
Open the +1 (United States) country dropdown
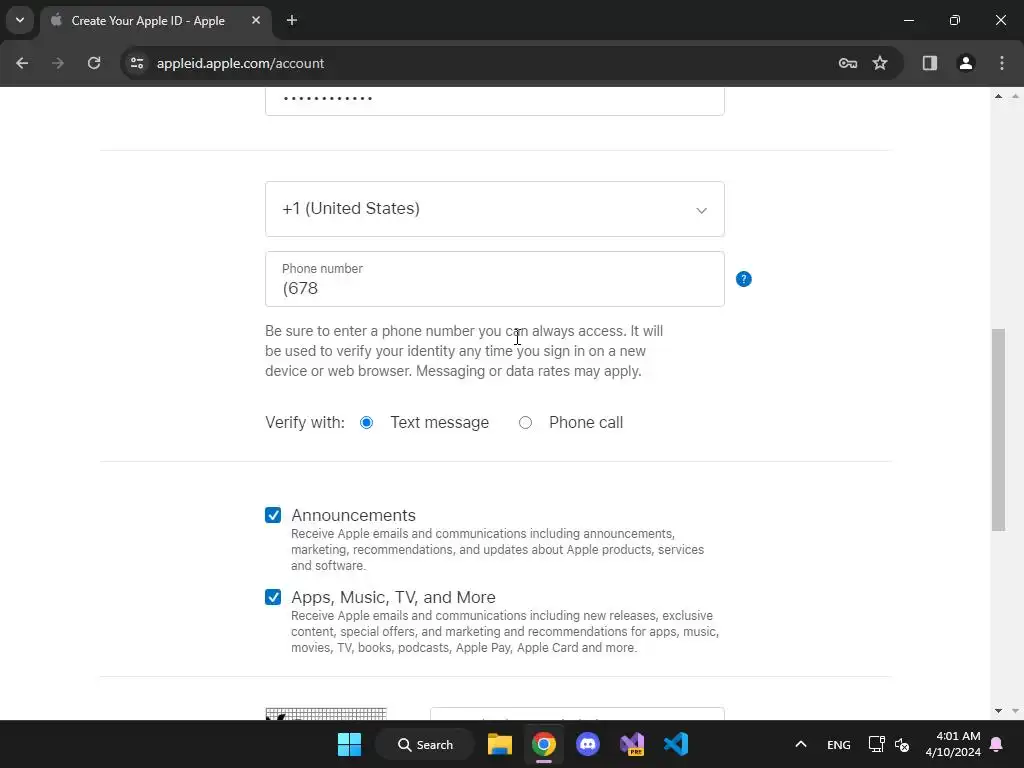(494, 209)
